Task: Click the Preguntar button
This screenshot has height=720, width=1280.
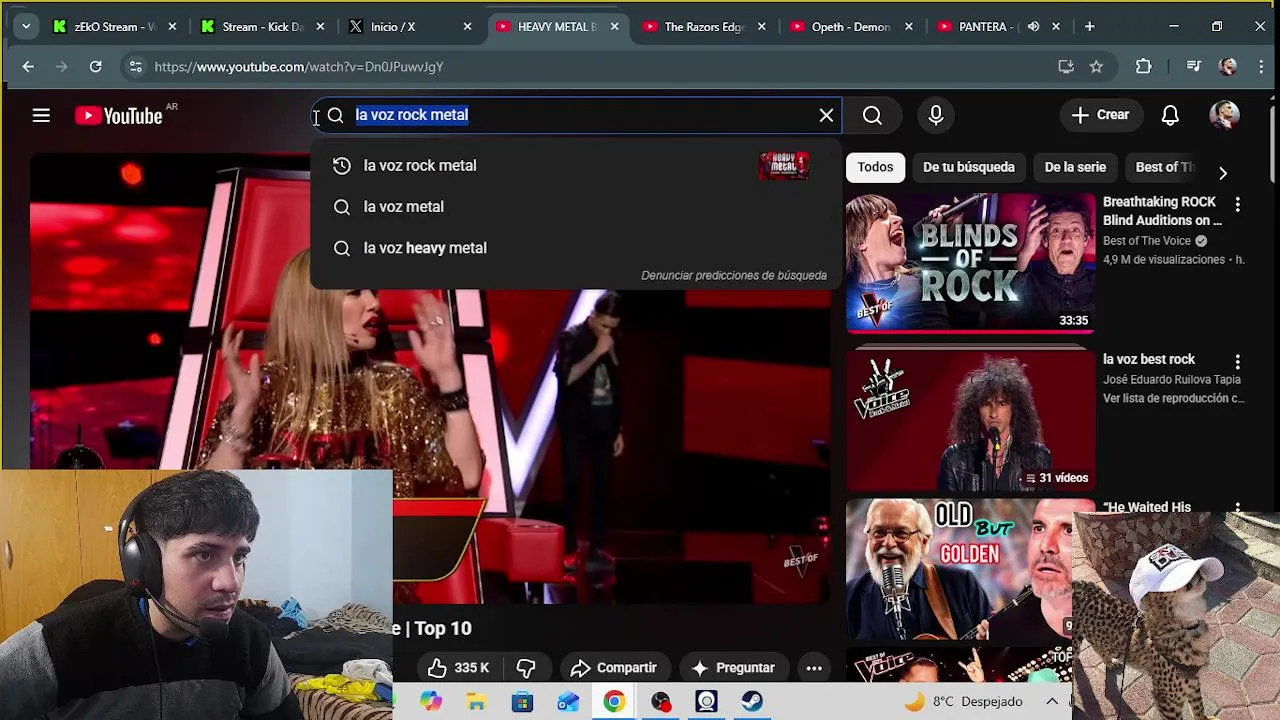Action: 732,668
